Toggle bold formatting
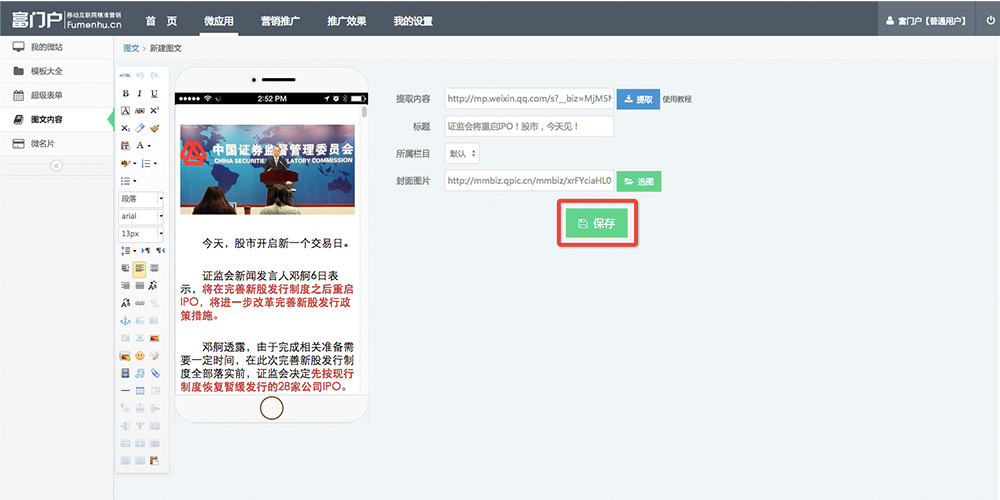This screenshot has width=1000, height=500. tap(125, 93)
